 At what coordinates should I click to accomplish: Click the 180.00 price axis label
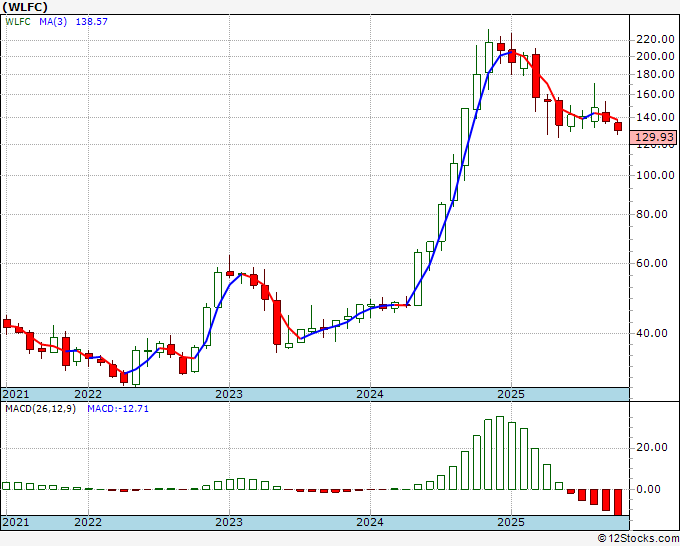tap(655, 74)
